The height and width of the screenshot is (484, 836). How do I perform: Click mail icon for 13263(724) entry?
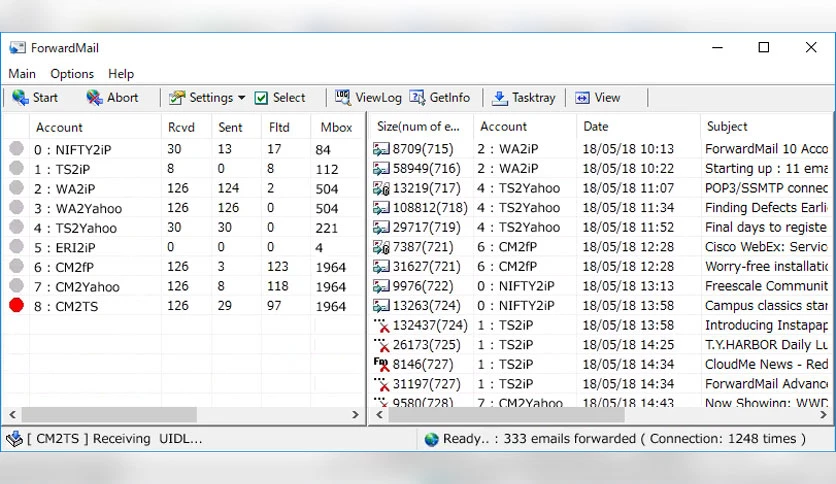381,306
